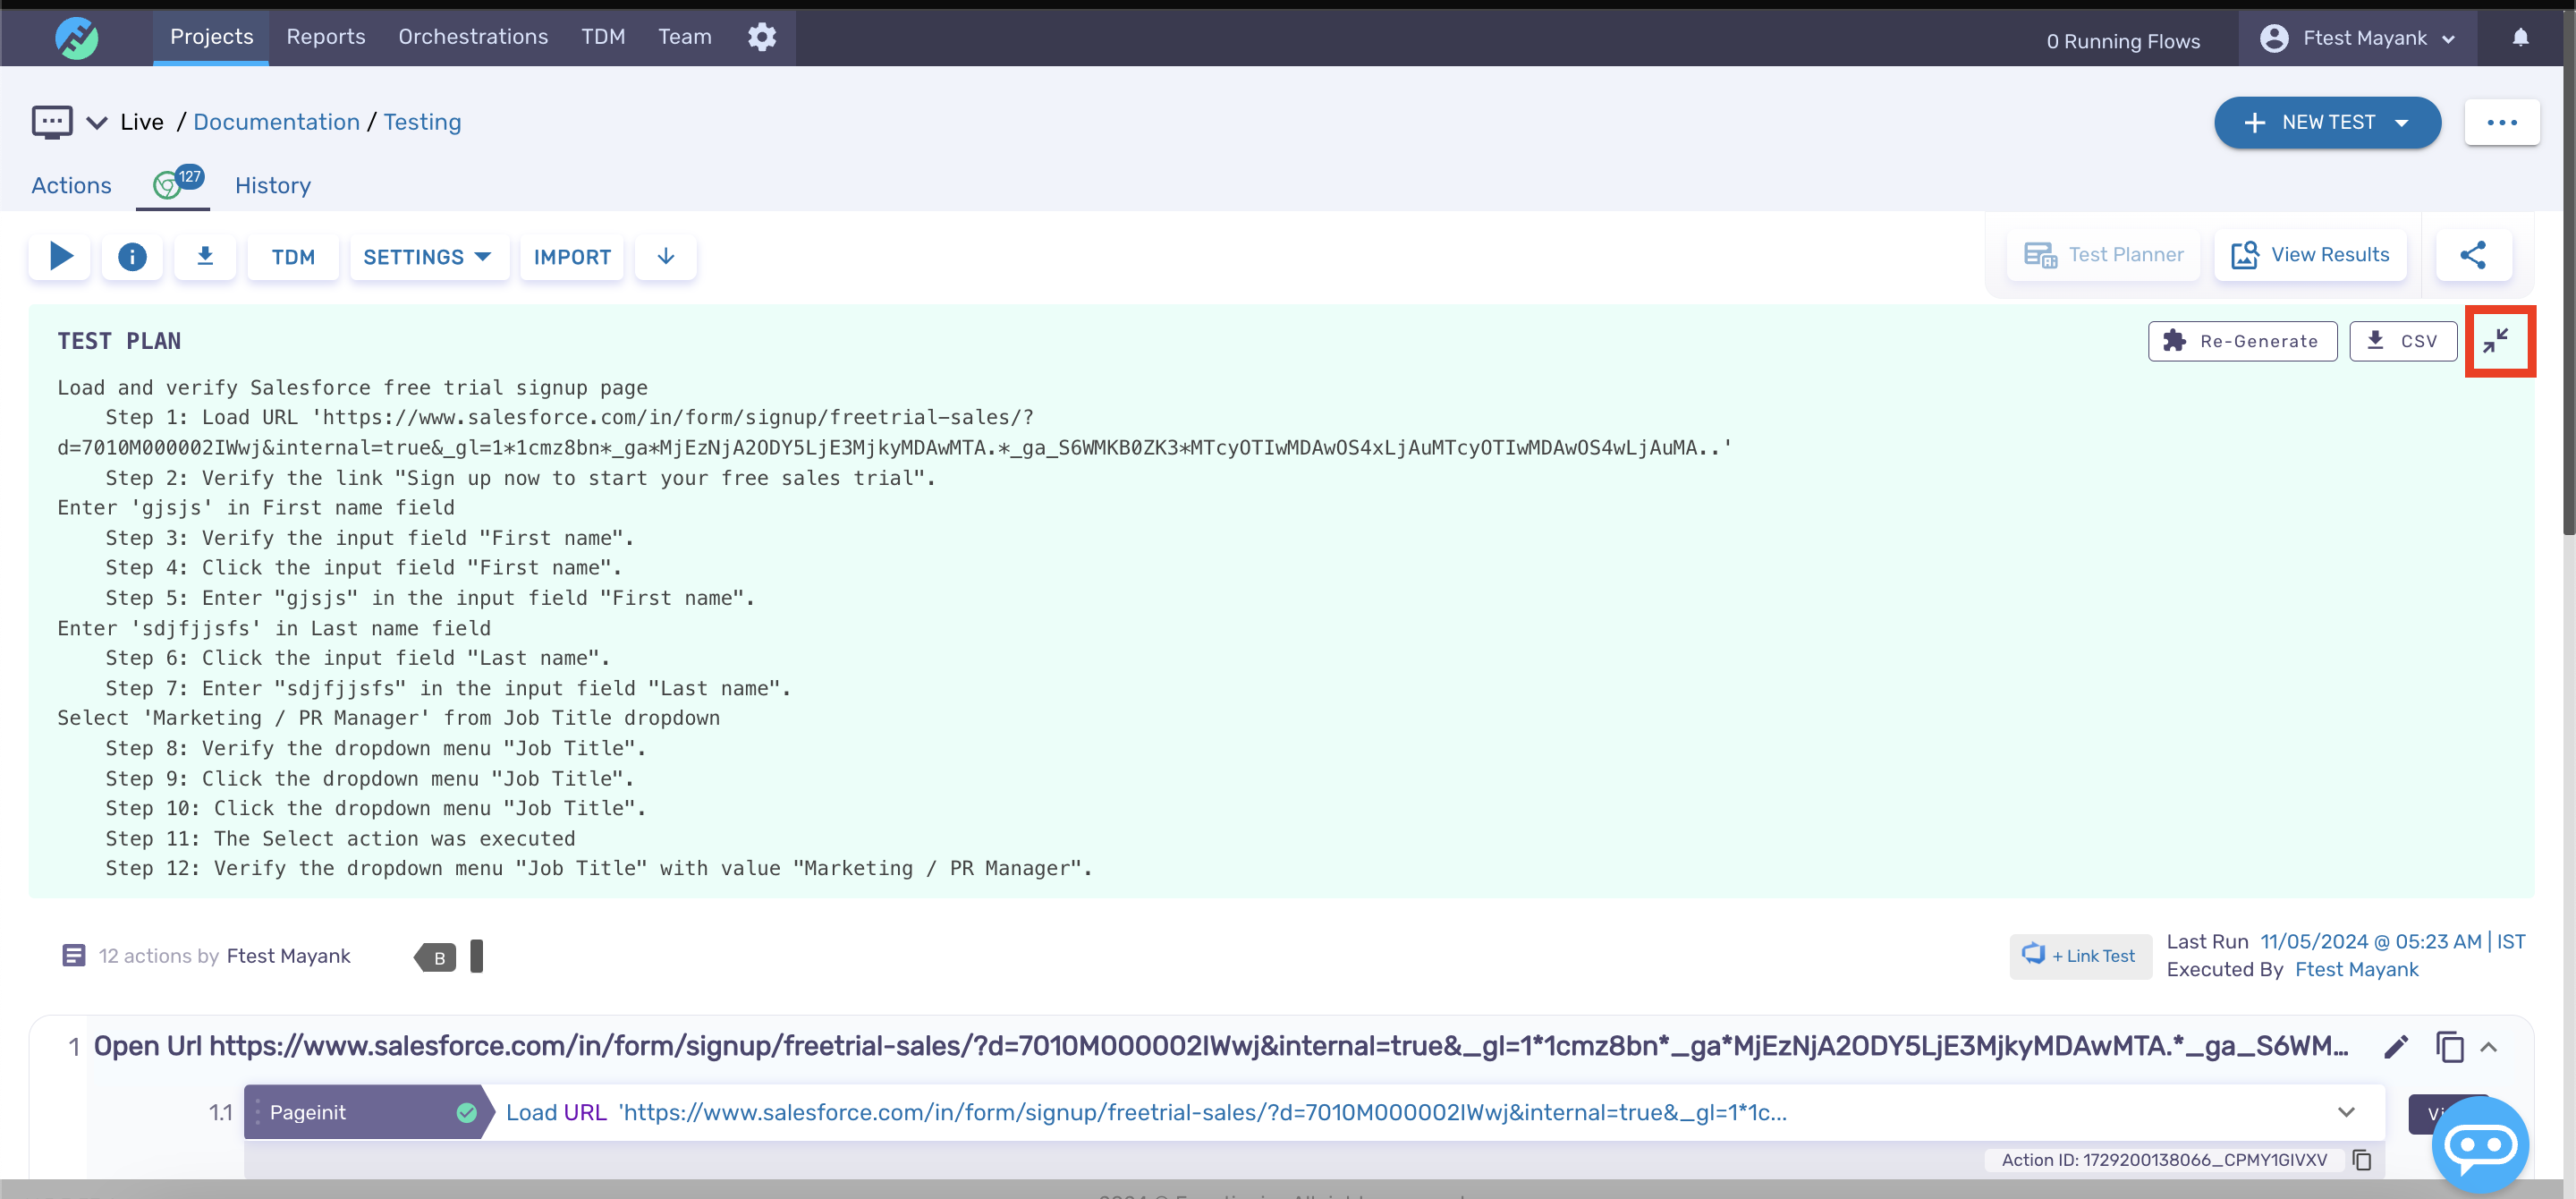The image size is (2576, 1199).
Task: Click the down arrow toolbar button
Action: click(x=666, y=257)
